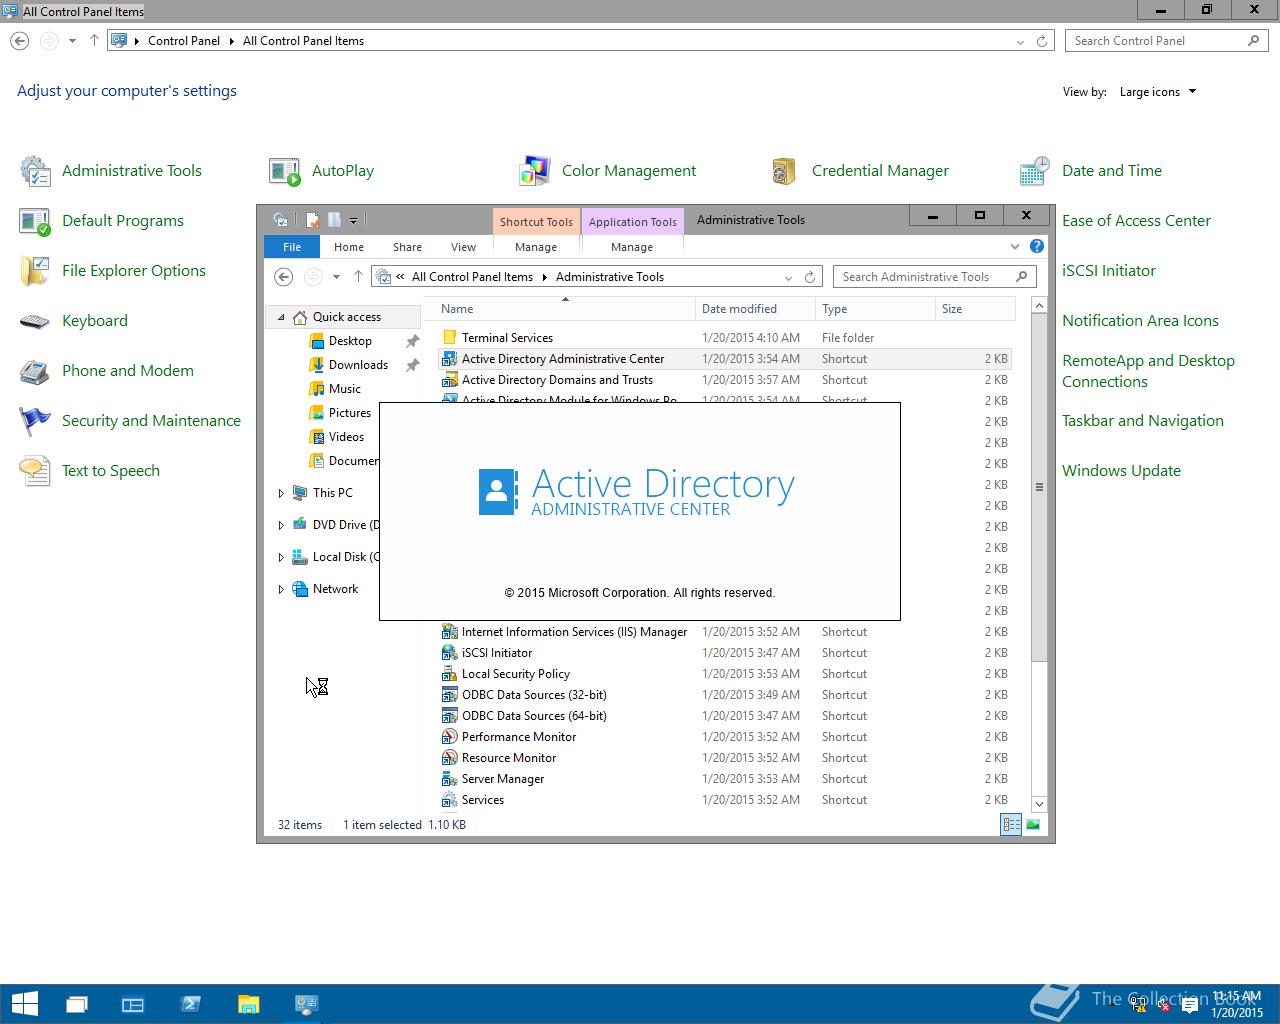Click the Action Center notification tray icon
The height and width of the screenshot is (1024, 1280).
(1190, 1006)
